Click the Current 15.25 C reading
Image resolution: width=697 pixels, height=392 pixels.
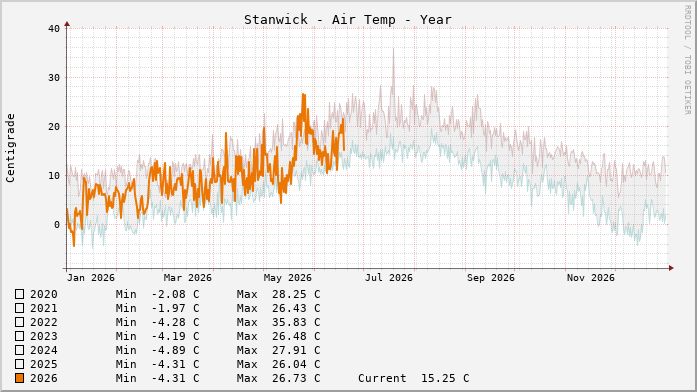pos(414,378)
